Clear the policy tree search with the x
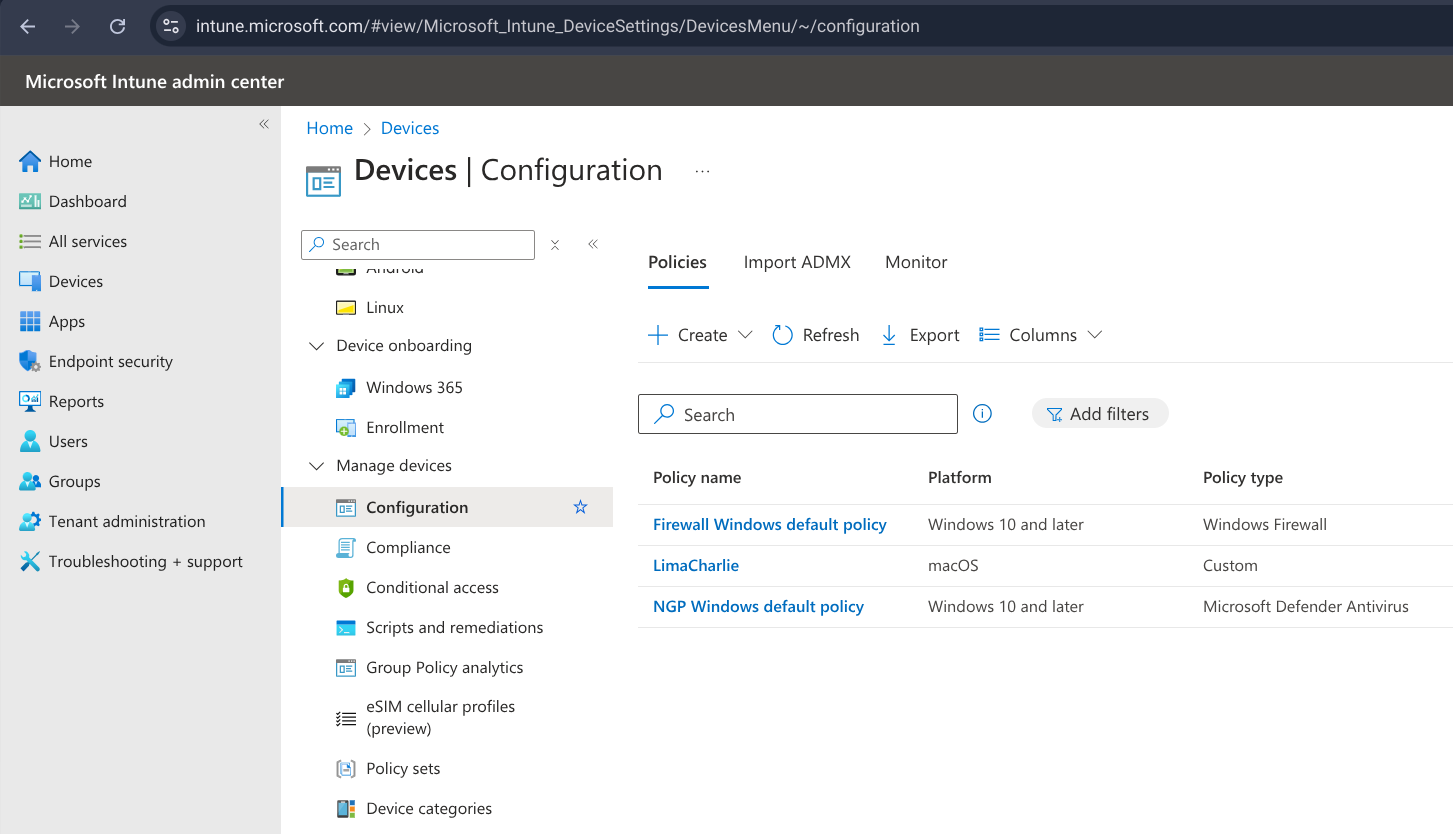 pos(554,244)
